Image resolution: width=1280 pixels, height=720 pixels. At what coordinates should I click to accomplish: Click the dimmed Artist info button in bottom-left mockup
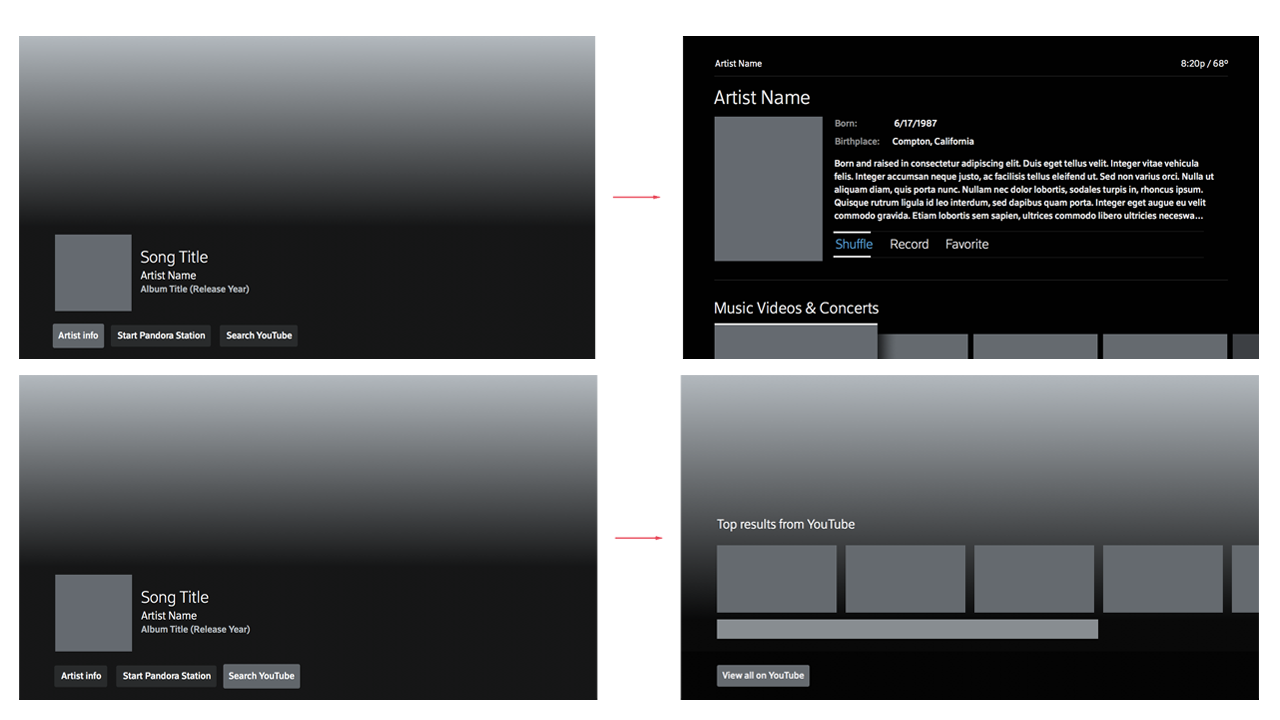[81, 676]
